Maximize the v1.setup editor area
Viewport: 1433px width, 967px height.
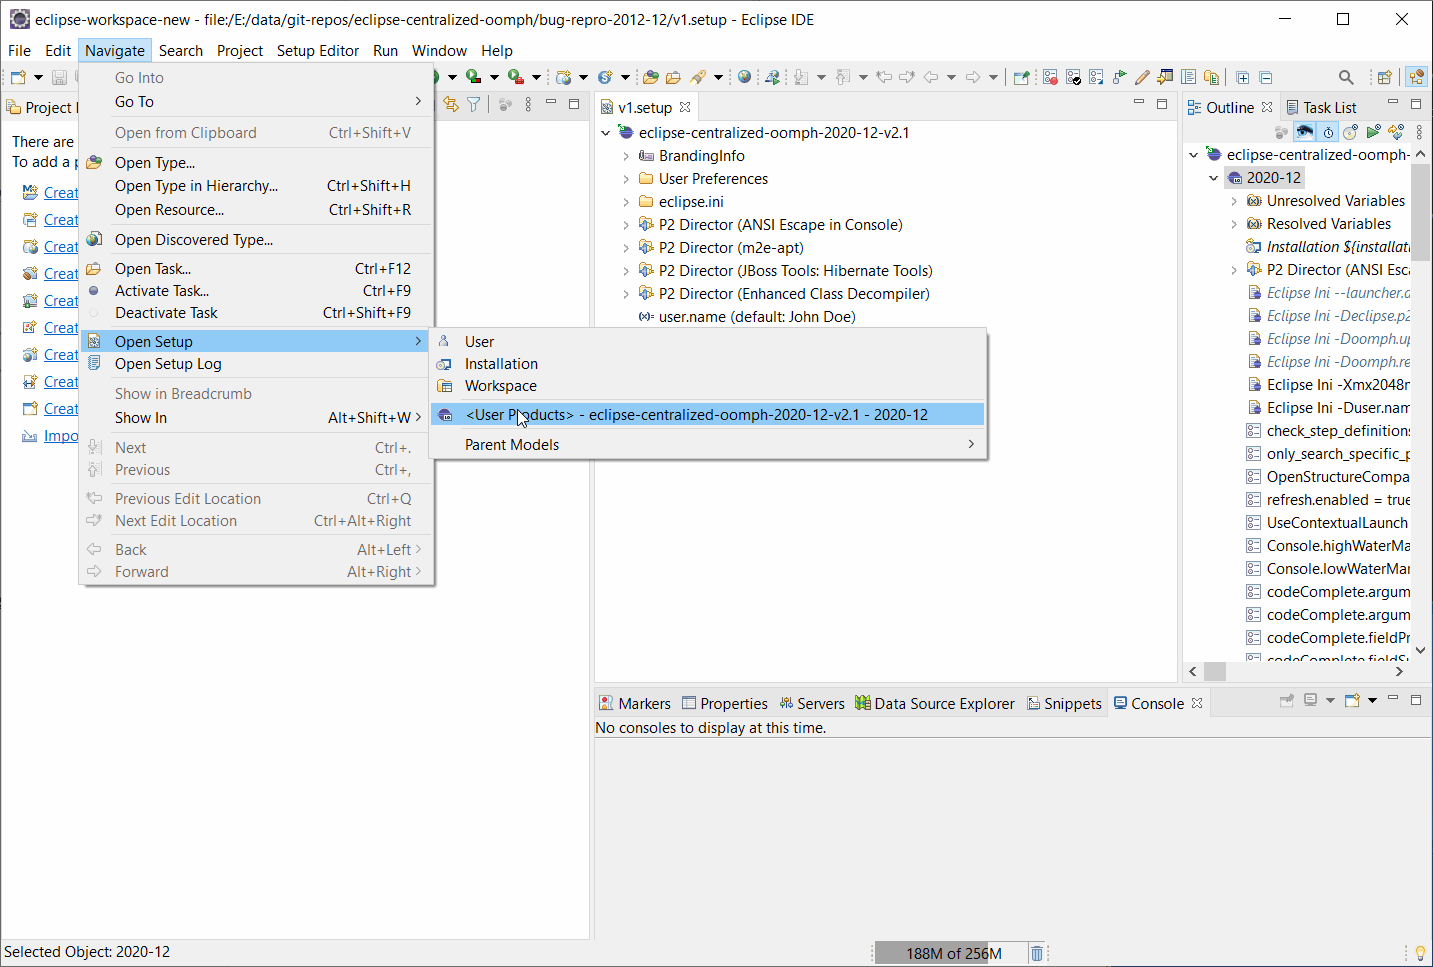pos(1162,103)
